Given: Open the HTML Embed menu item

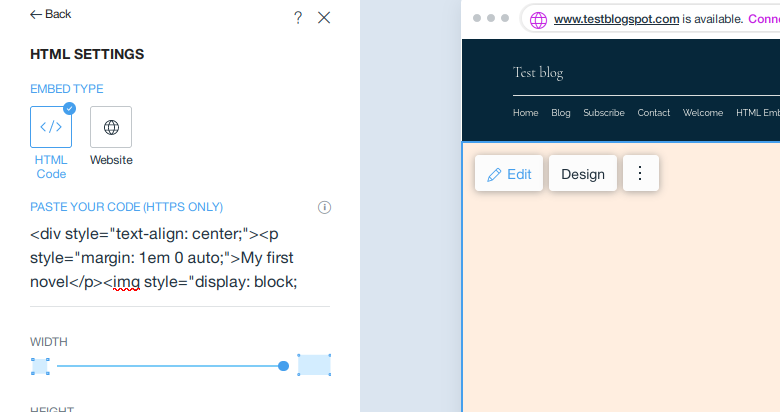Looking at the screenshot, I should (758, 113).
